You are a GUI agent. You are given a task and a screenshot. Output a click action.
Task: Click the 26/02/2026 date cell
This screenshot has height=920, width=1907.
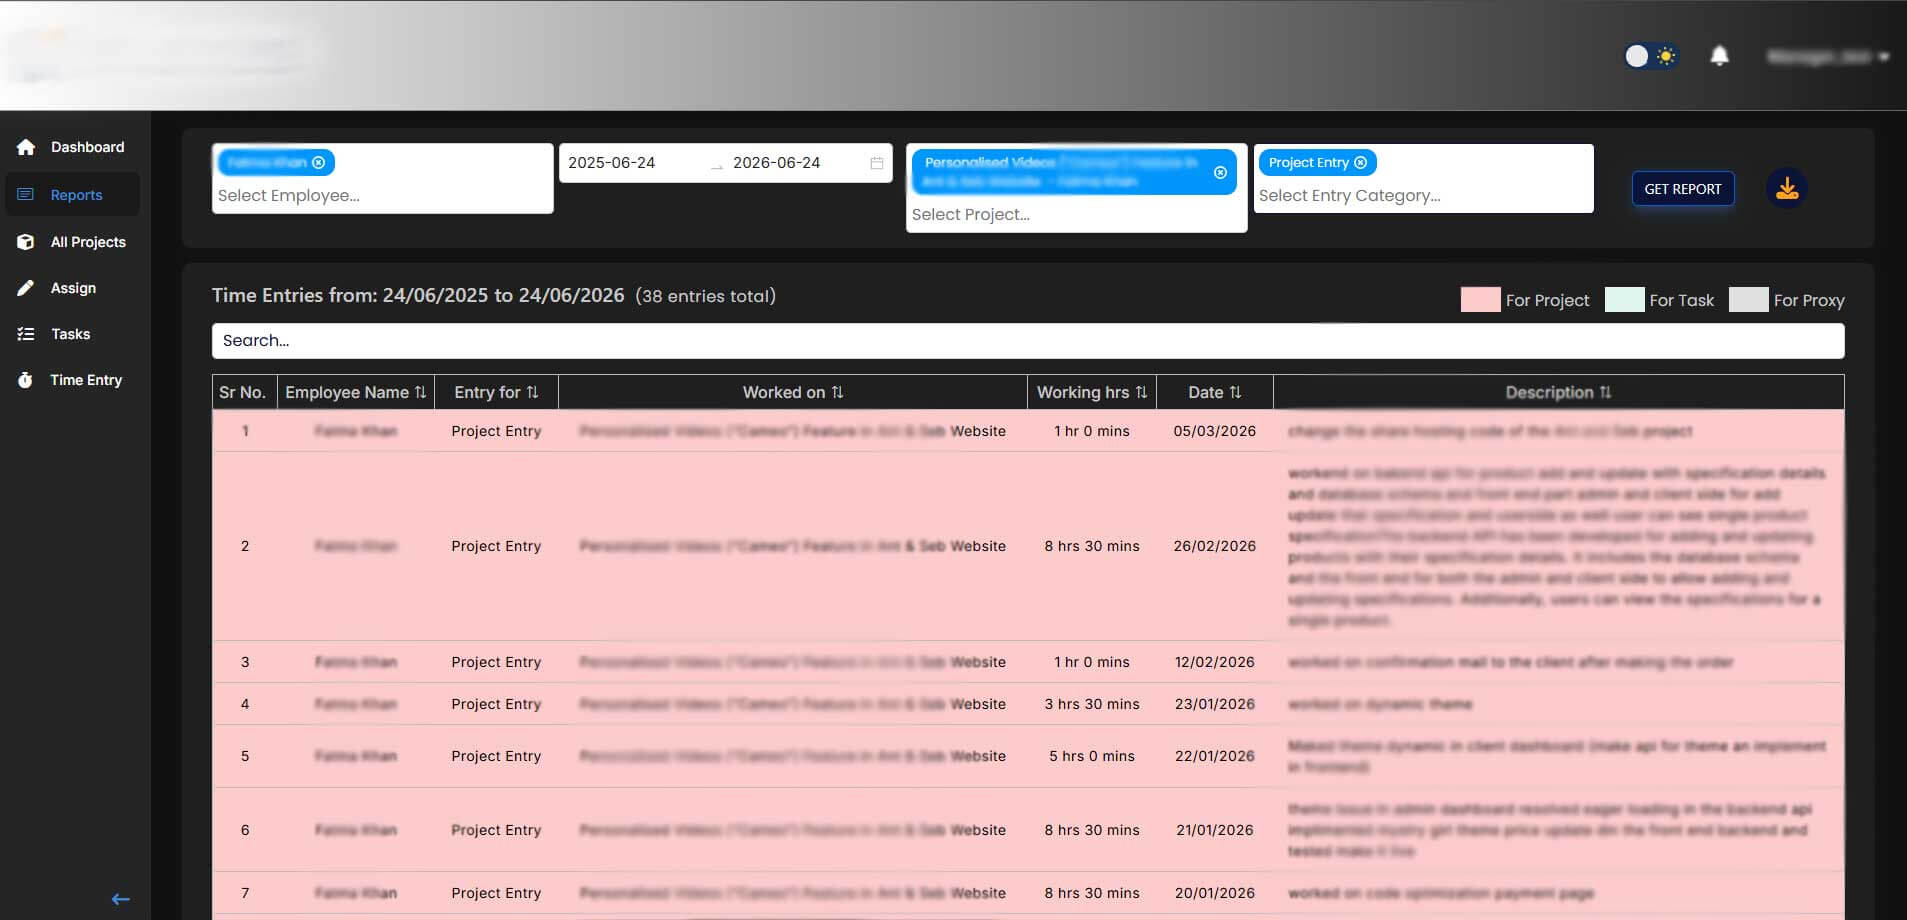pos(1215,546)
